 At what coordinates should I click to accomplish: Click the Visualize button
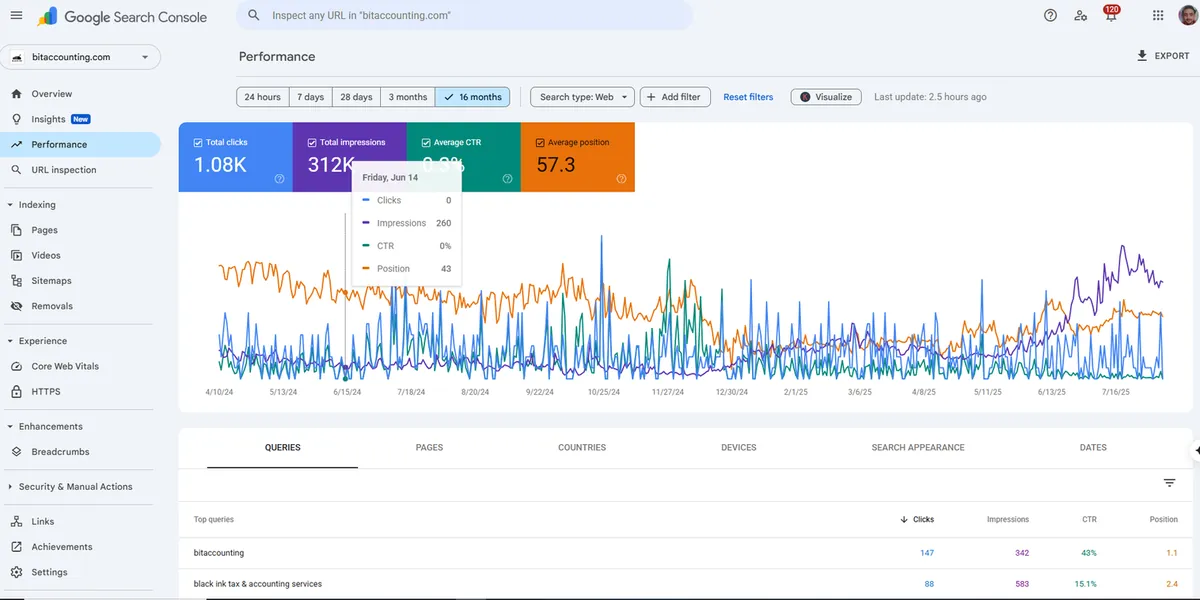[x=826, y=97]
